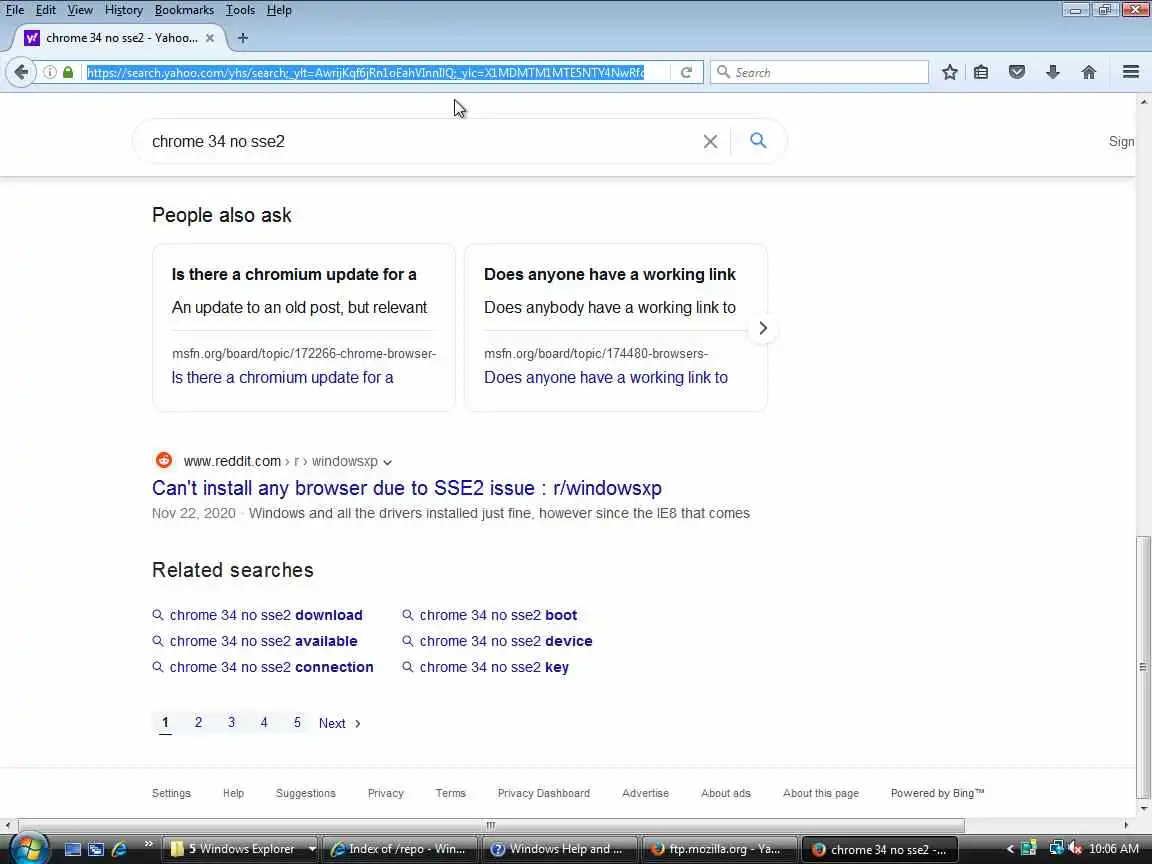Show hidden tray icons arrow
The image size is (1152, 864).
click(1010, 849)
